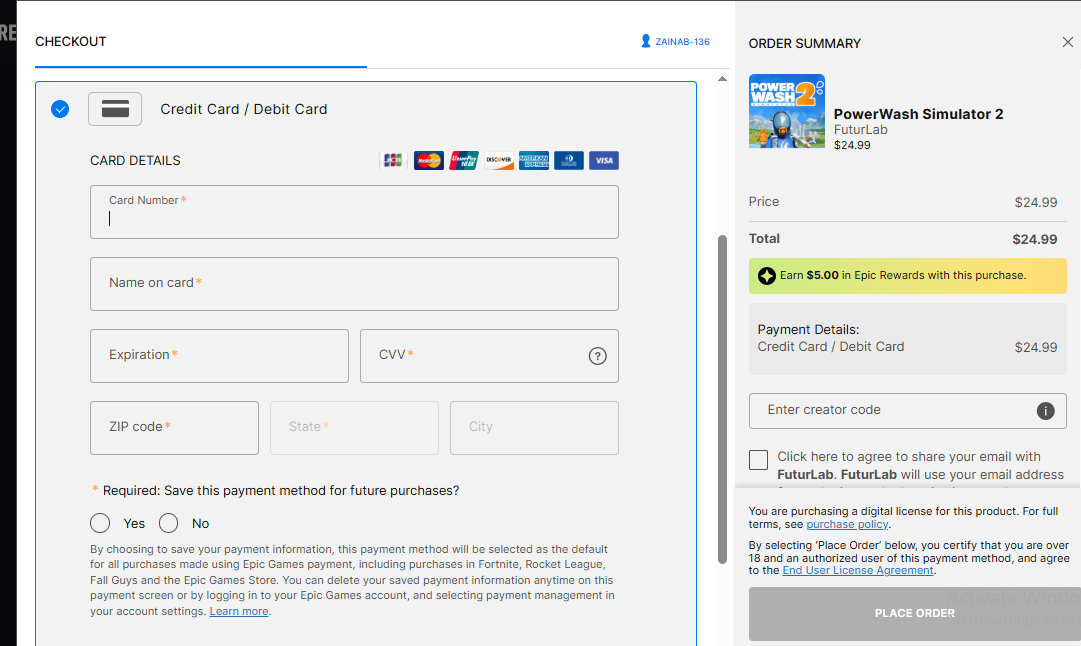Open the End User License Agreement link
This screenshot has width=1081, height=646.
tap(858, 570)
